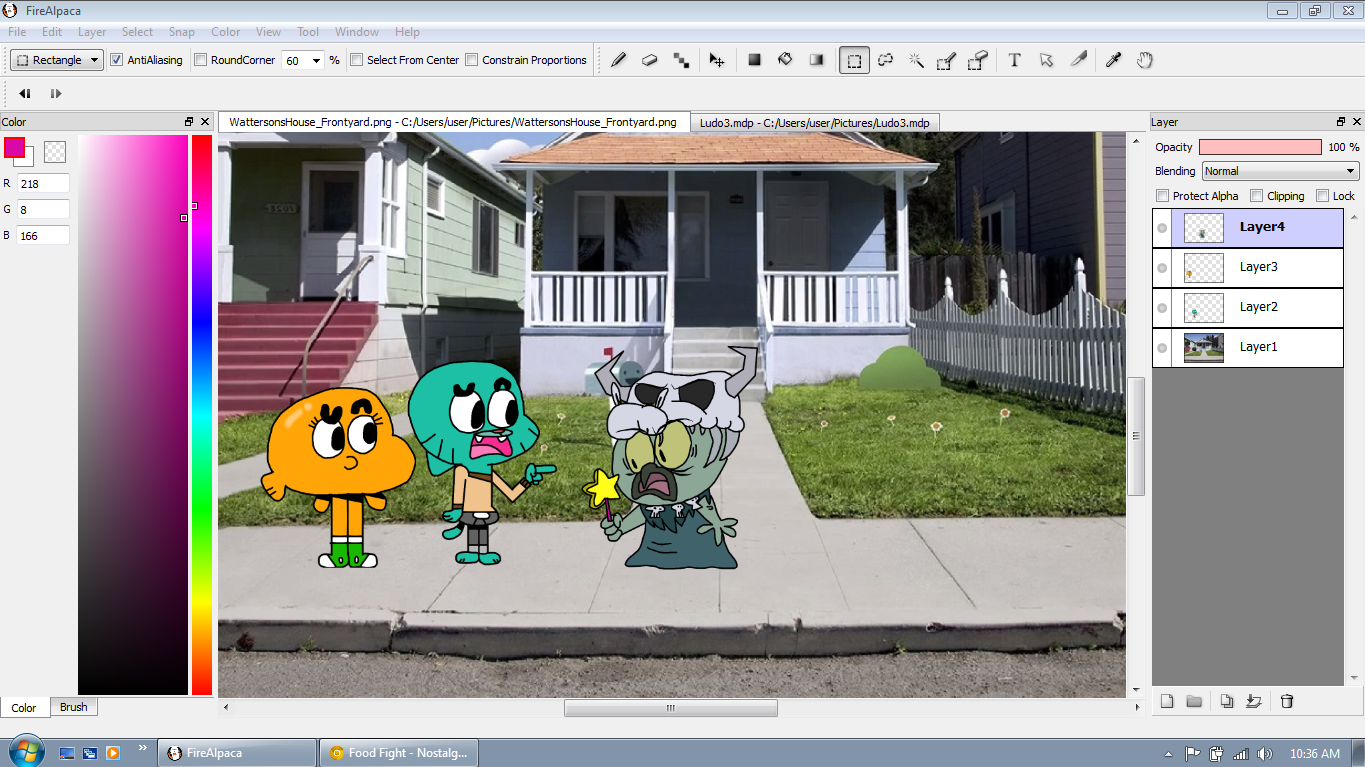
Task: Select the Eyedropper tool
Action: coord(1113,60)
